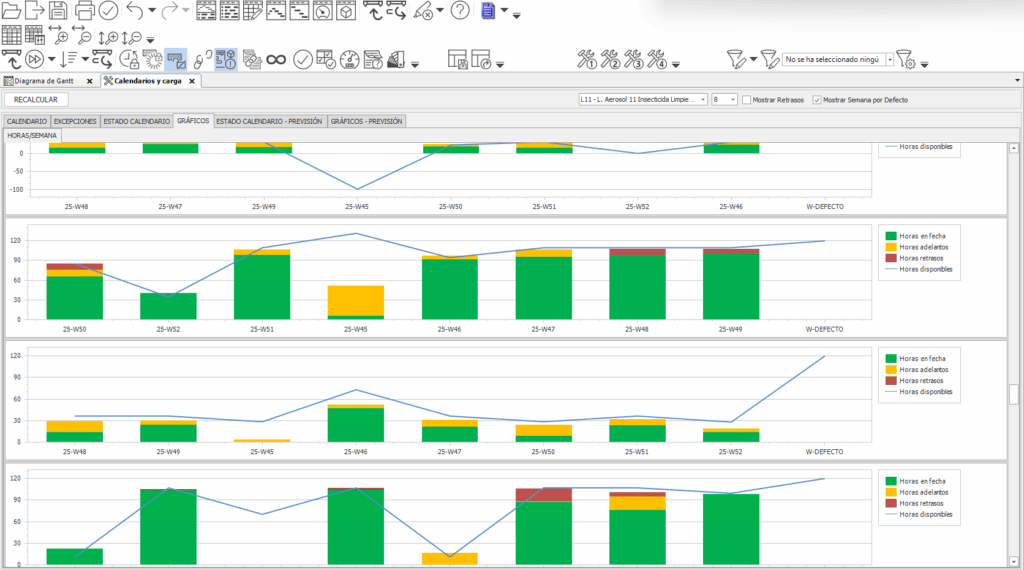Click the help question mark icon

pos(460,11)
